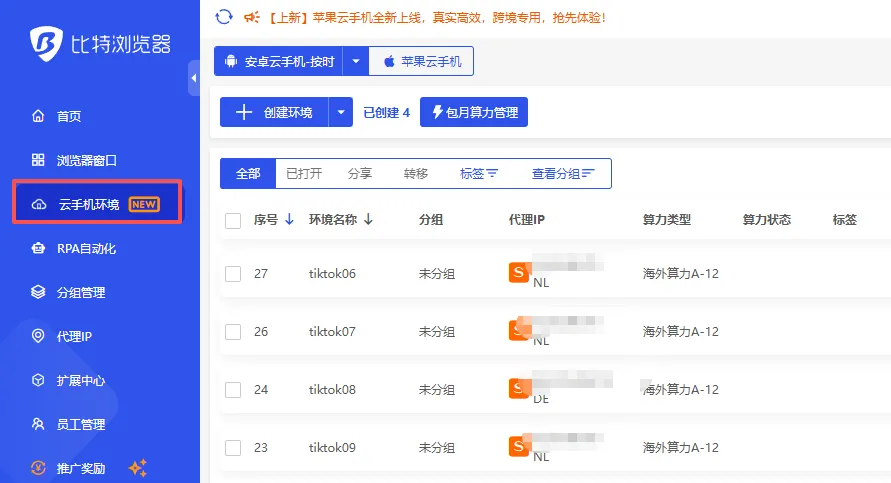Check the box for tiktok08 row
The image size is (891, 483).
(233, 390)
